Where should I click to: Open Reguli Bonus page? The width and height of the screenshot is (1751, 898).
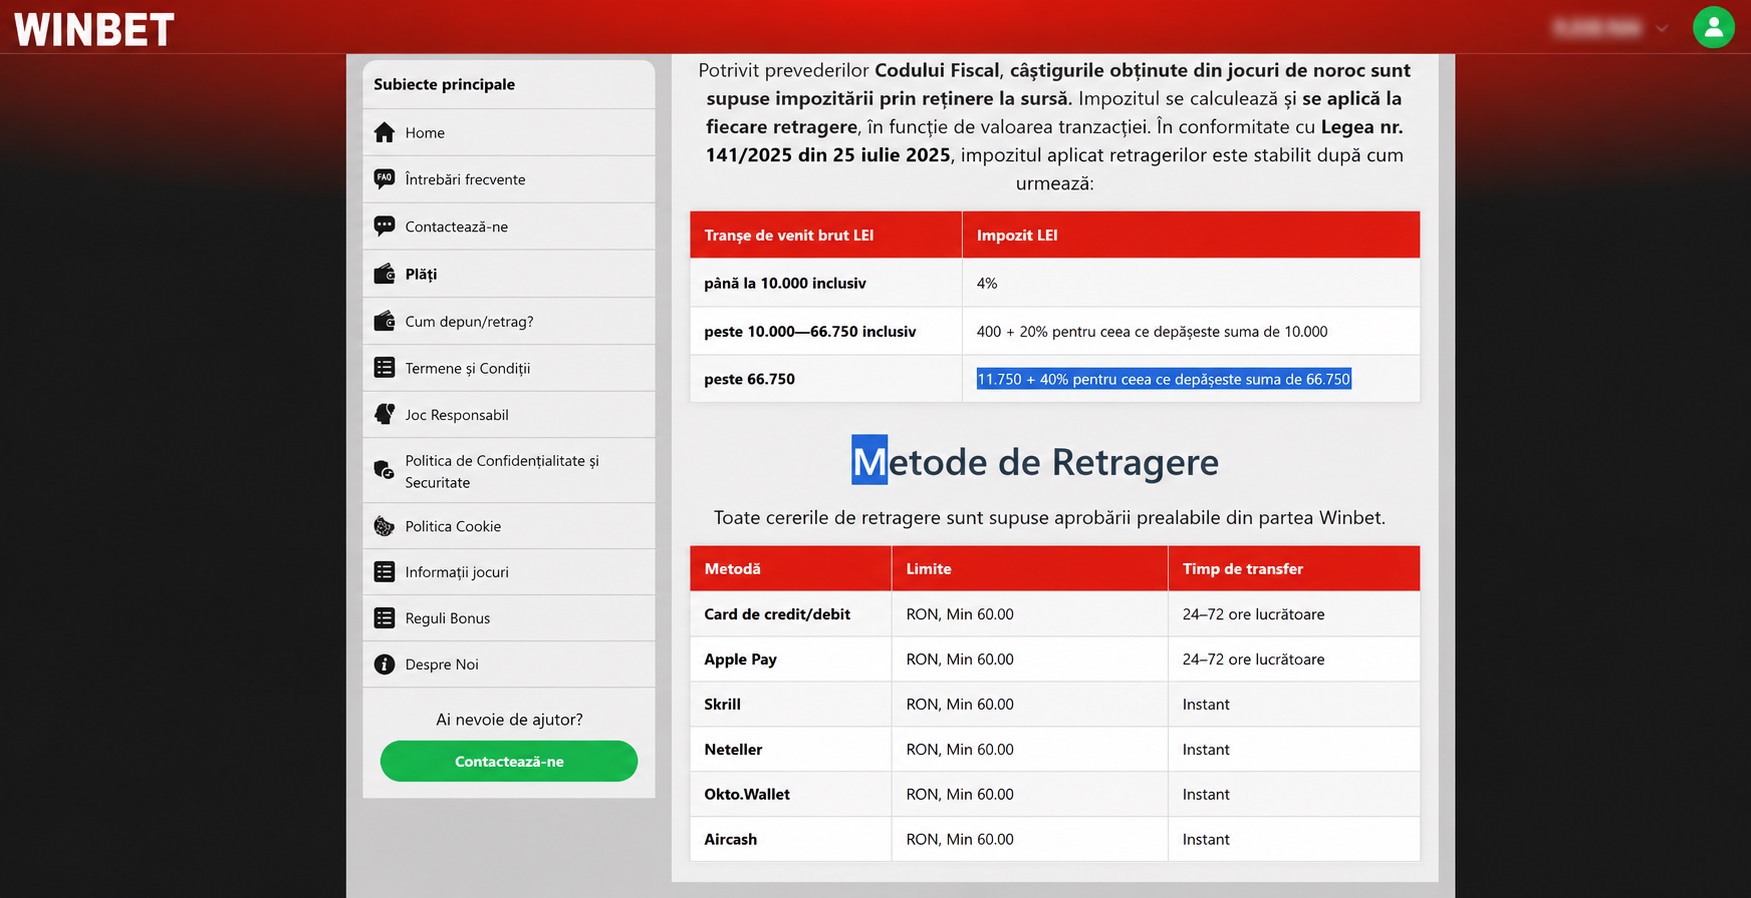coord(509,618)
